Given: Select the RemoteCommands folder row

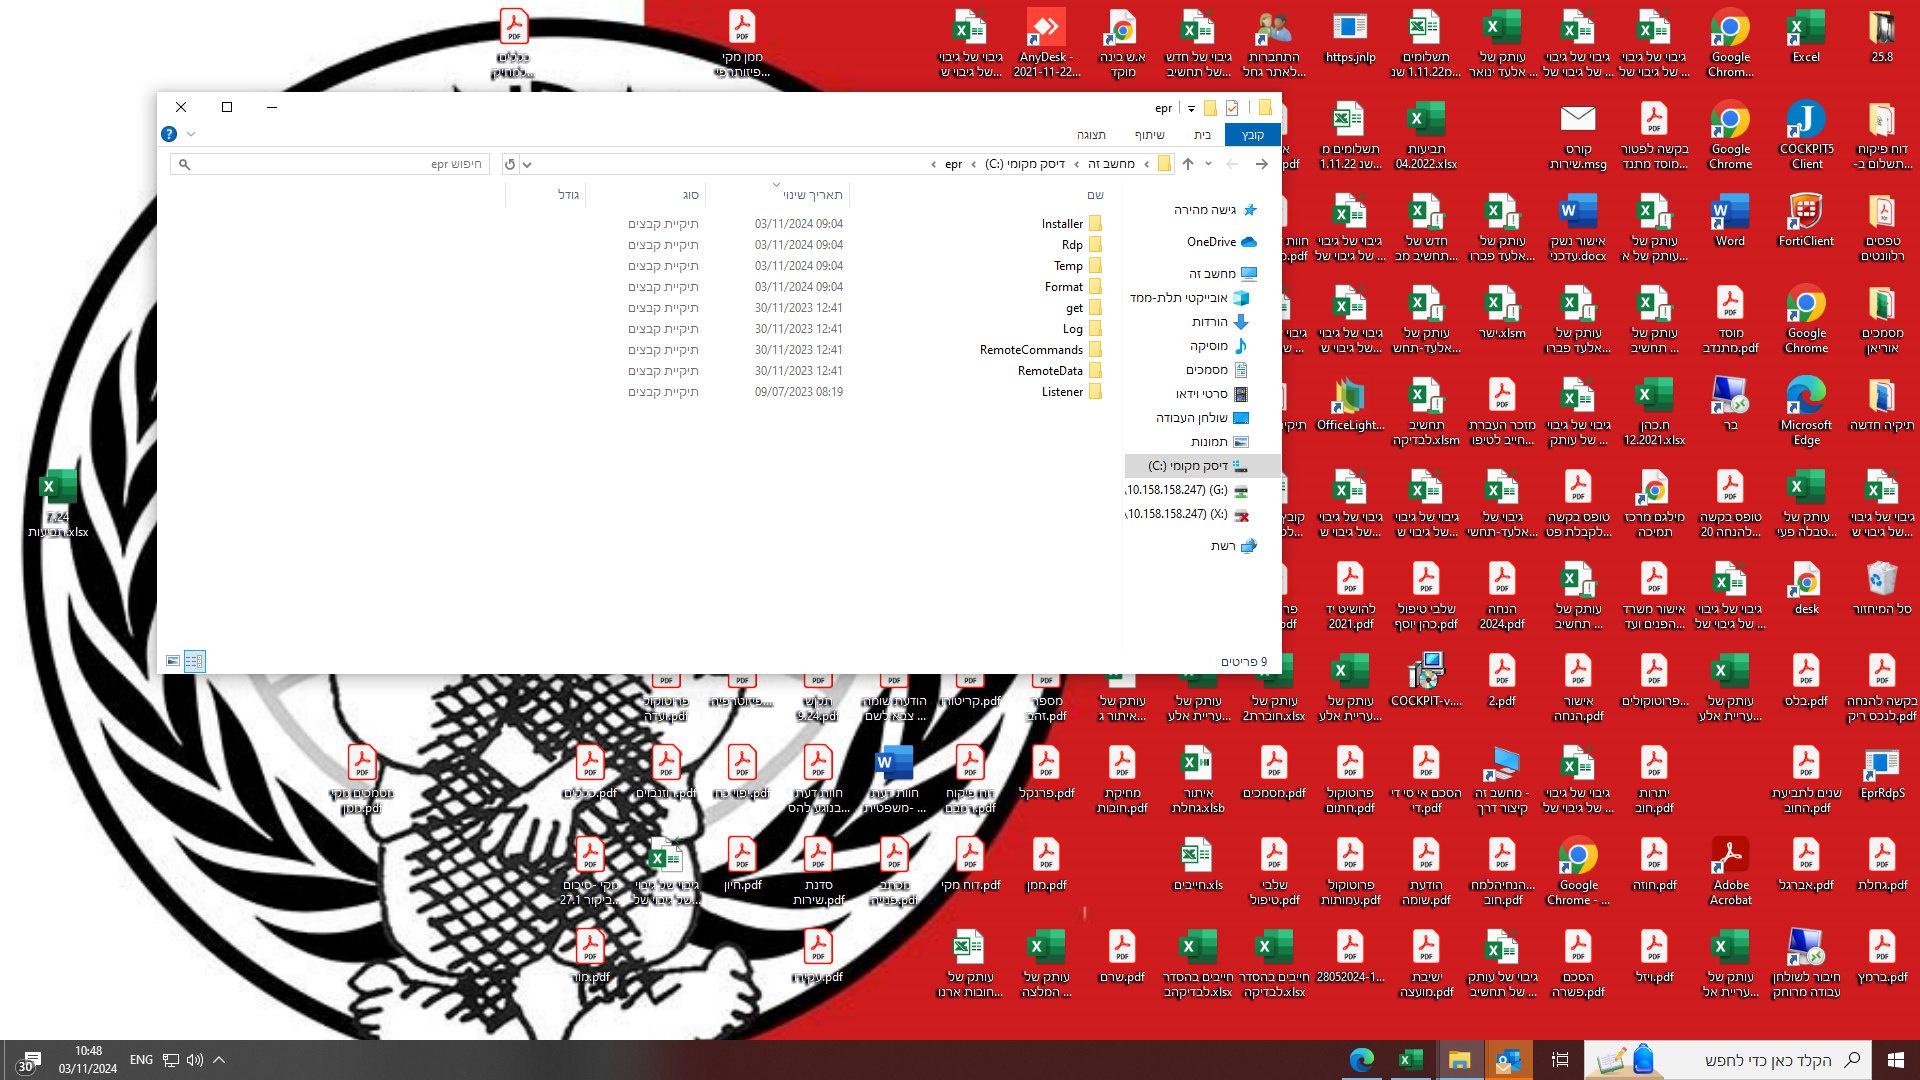Looking at the screenshot, I should 865,350.
